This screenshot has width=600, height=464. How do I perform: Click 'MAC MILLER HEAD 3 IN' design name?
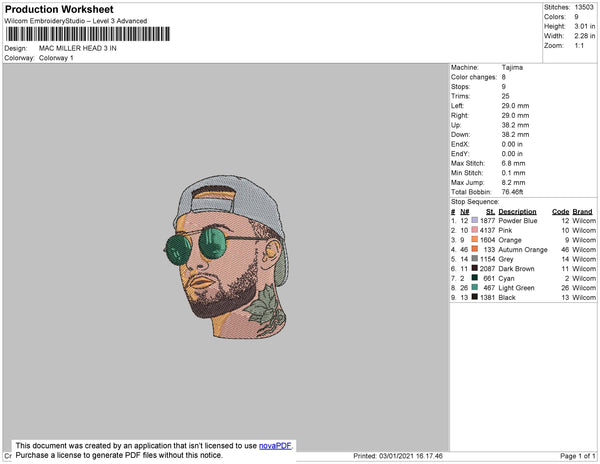78,48
